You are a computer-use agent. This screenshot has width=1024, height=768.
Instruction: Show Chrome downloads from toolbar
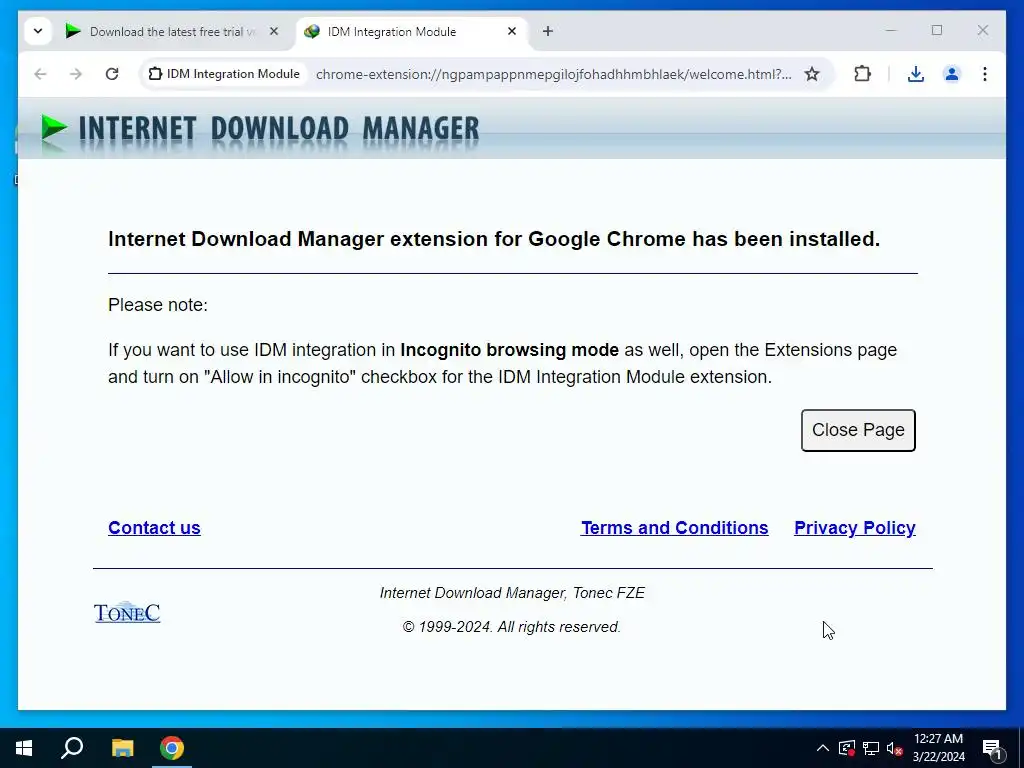pyautogui.click(x=916, y=74)
